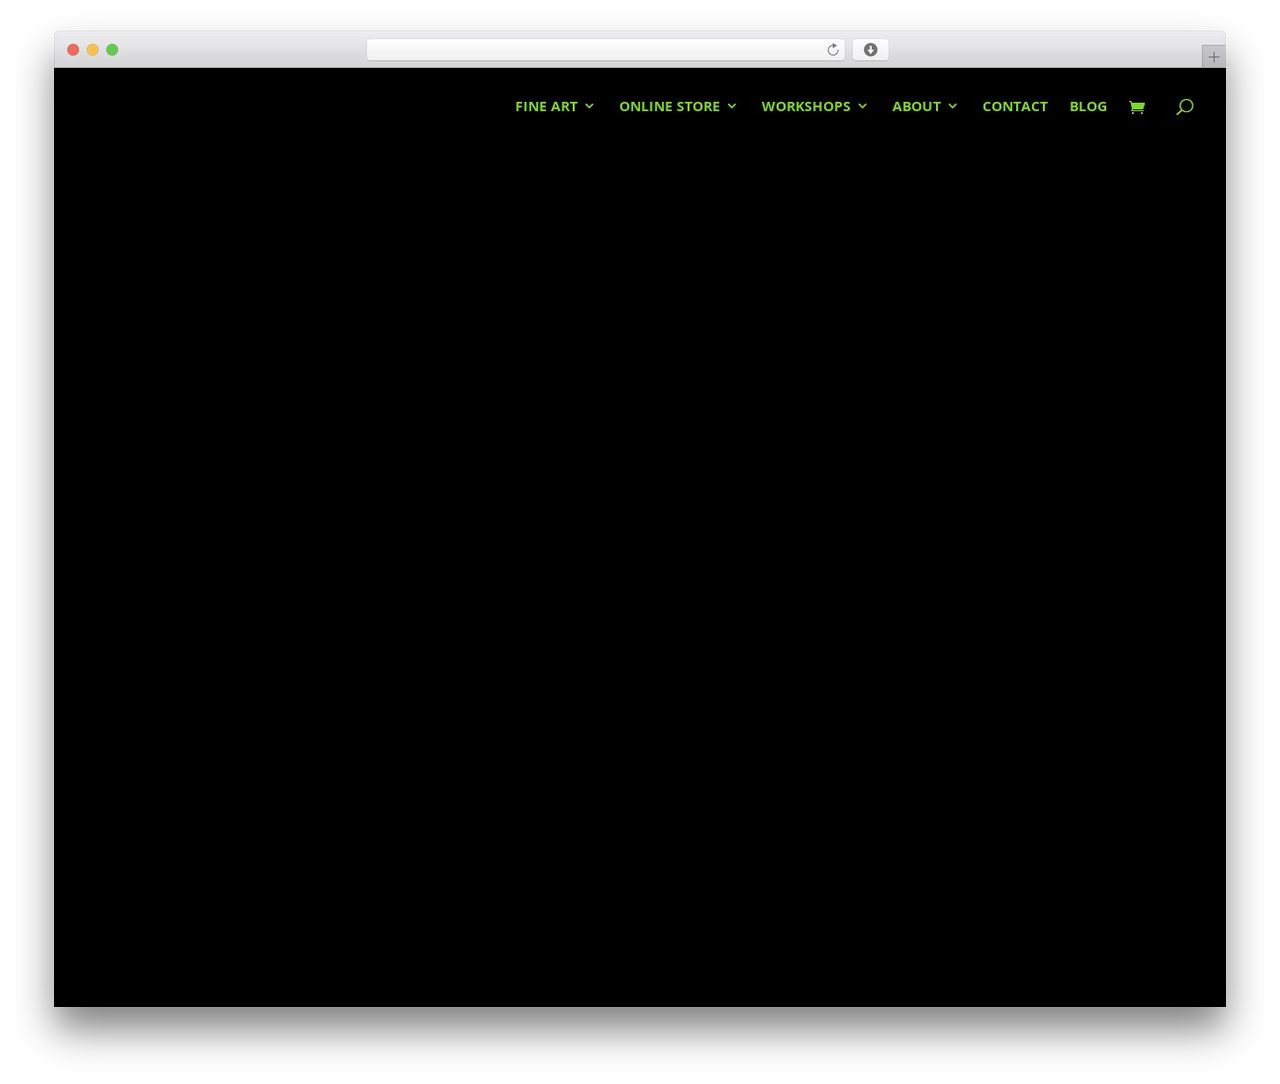Click the red close window dot
Screen dimensions: 1280x1084
point(73,50)
